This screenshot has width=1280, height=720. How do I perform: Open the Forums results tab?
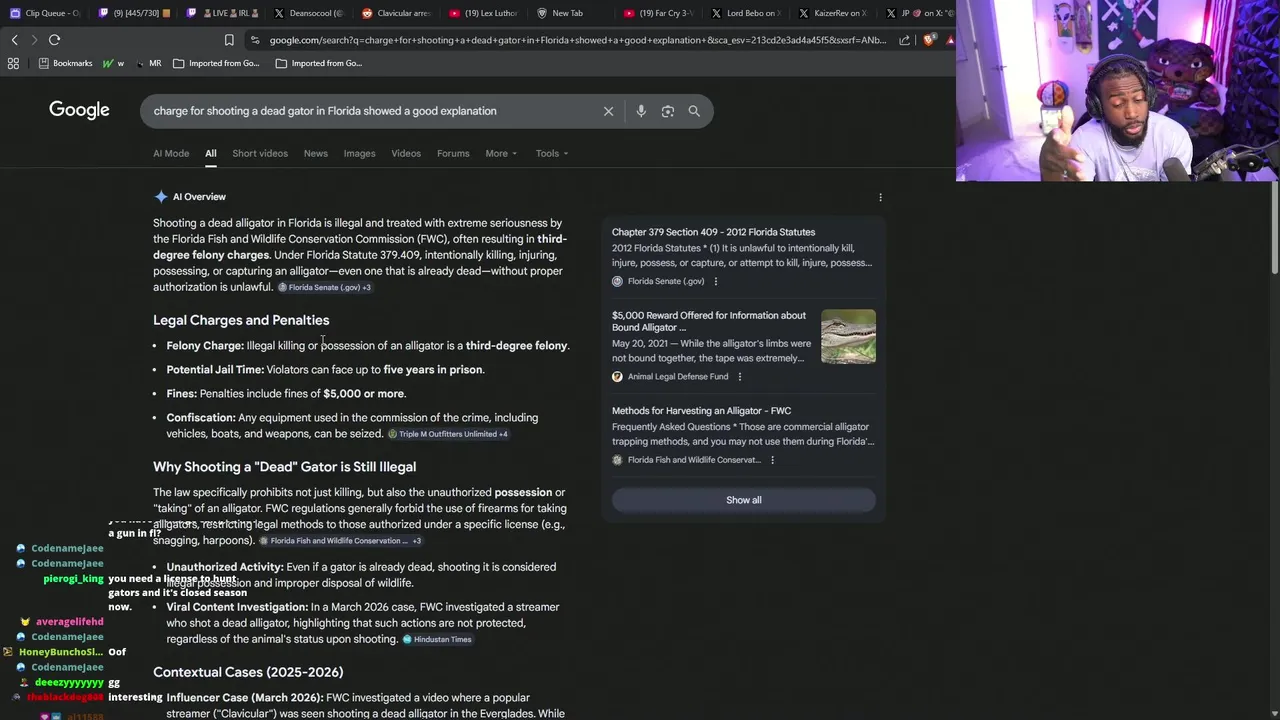(x=453, y=153)
